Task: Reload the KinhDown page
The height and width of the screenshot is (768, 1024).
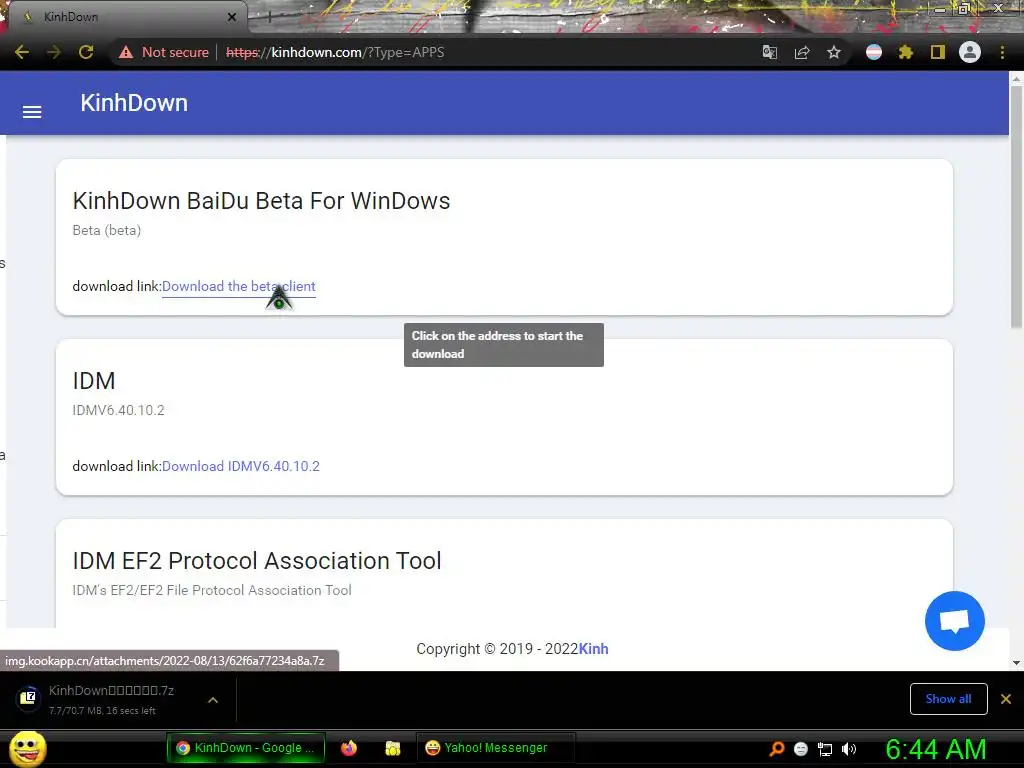Action: coord(86,52)
